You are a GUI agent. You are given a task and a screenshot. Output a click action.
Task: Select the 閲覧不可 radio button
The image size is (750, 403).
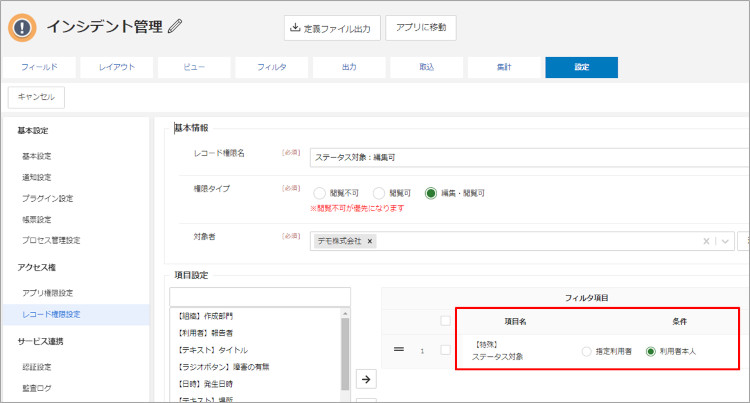pyautogui.click(x=319, y=193)
